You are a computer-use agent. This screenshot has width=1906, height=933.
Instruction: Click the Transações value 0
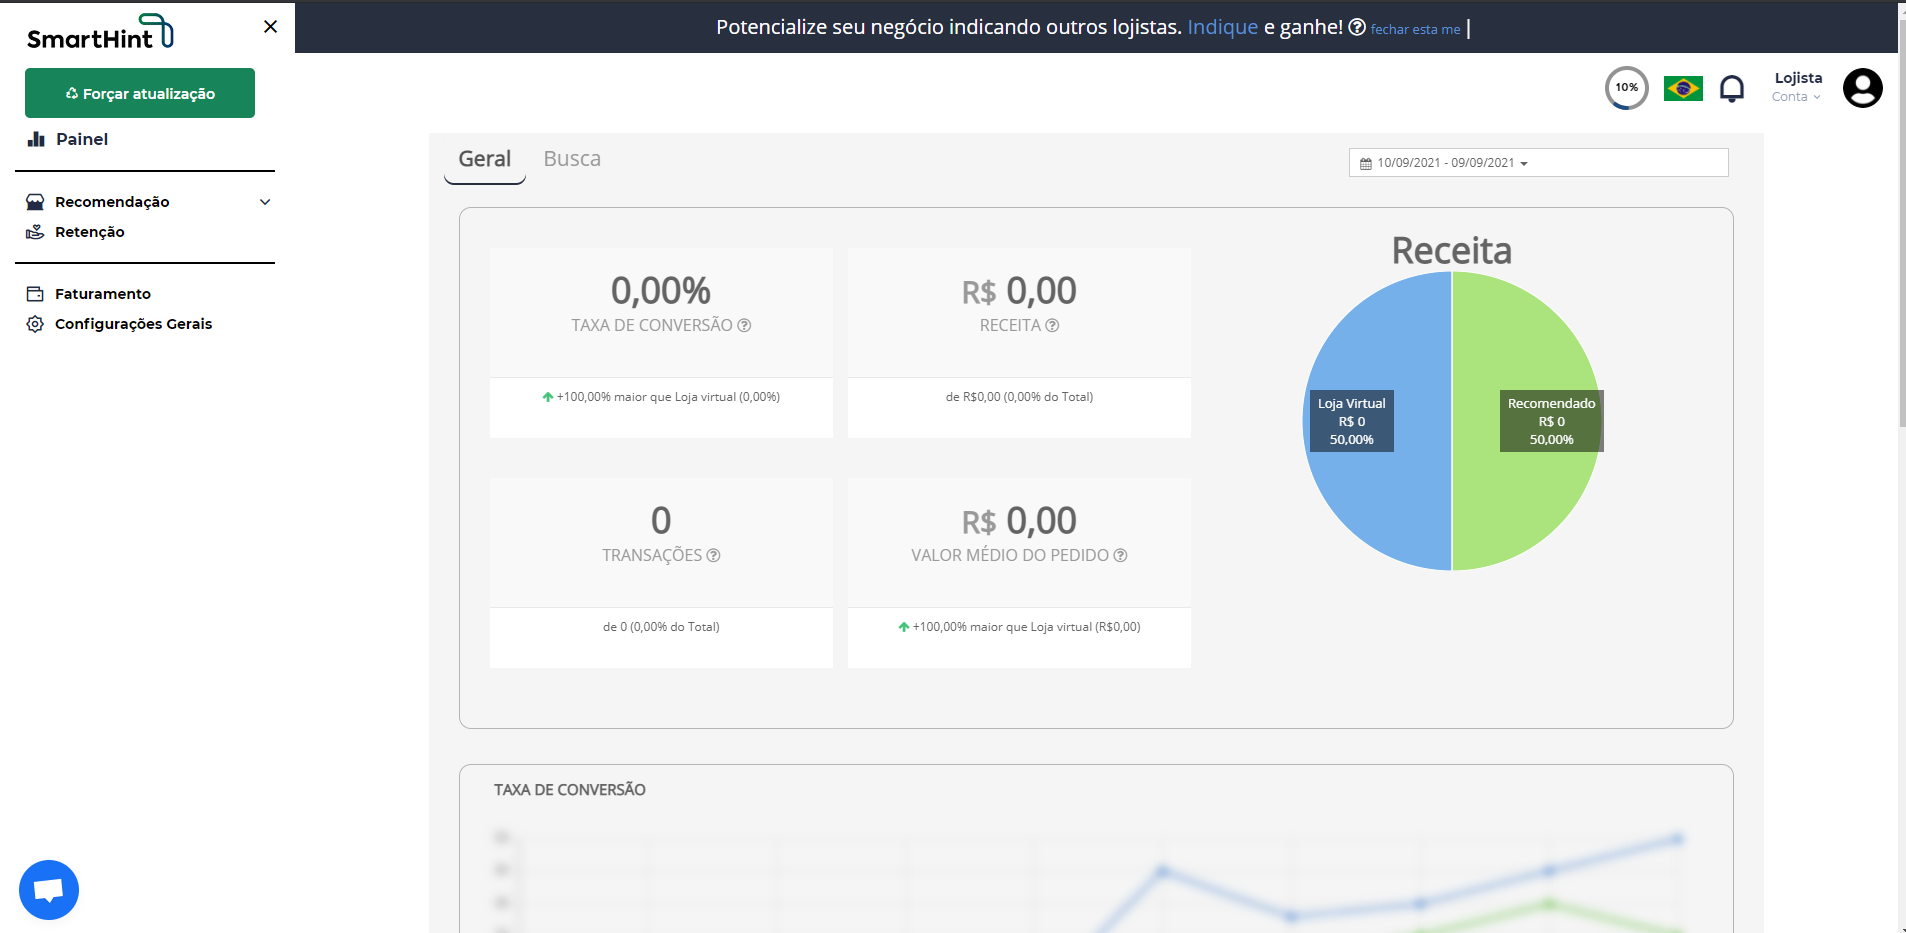[x=661, y=521]
